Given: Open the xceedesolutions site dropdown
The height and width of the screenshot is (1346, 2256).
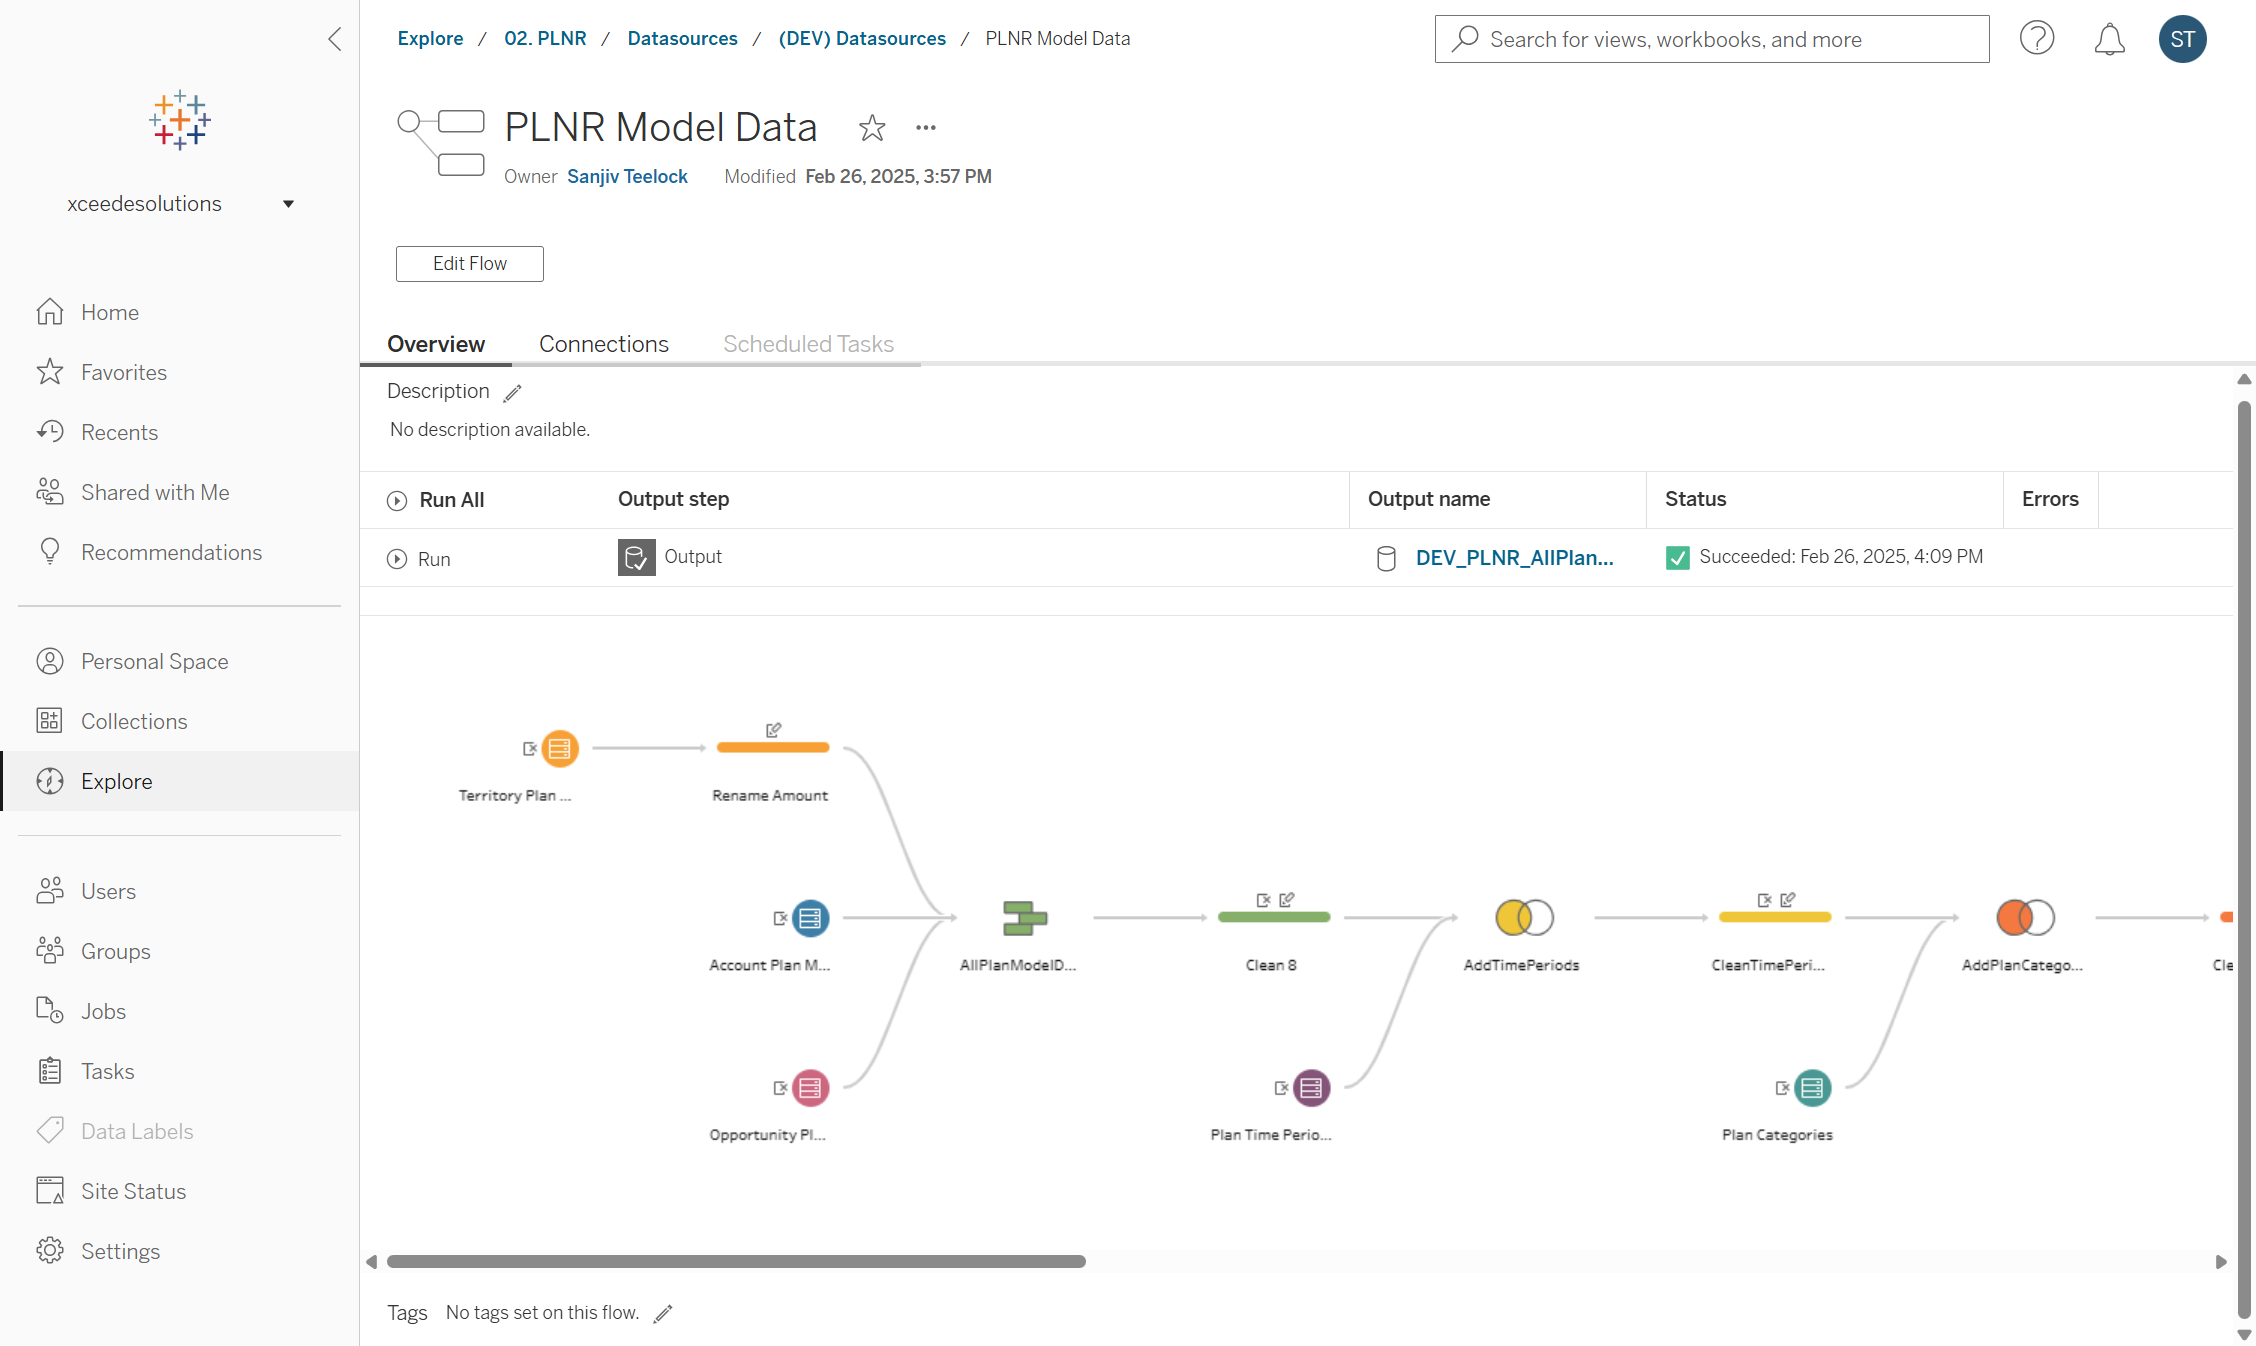Looking at the screenshot, I should click(180, 204).
